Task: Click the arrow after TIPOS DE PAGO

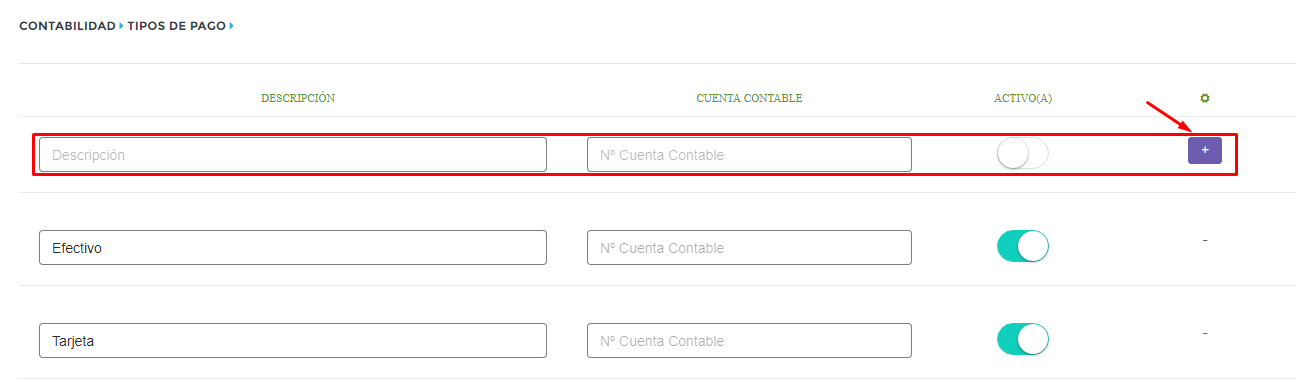Action: pos(232,26)
